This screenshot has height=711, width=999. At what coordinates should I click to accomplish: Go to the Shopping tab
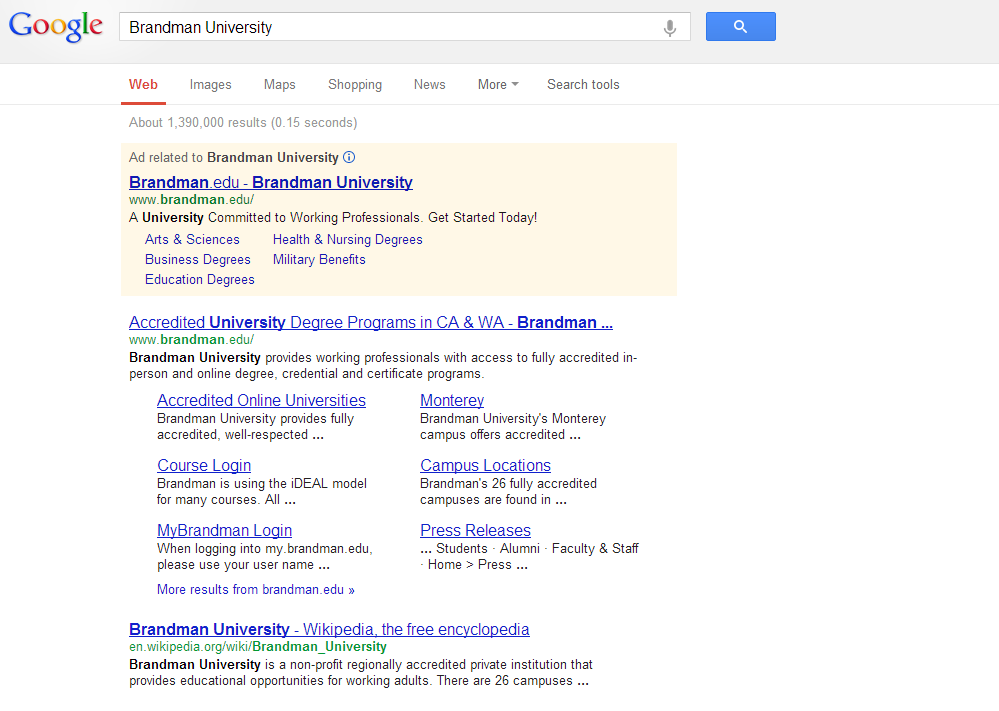[355, 84]
